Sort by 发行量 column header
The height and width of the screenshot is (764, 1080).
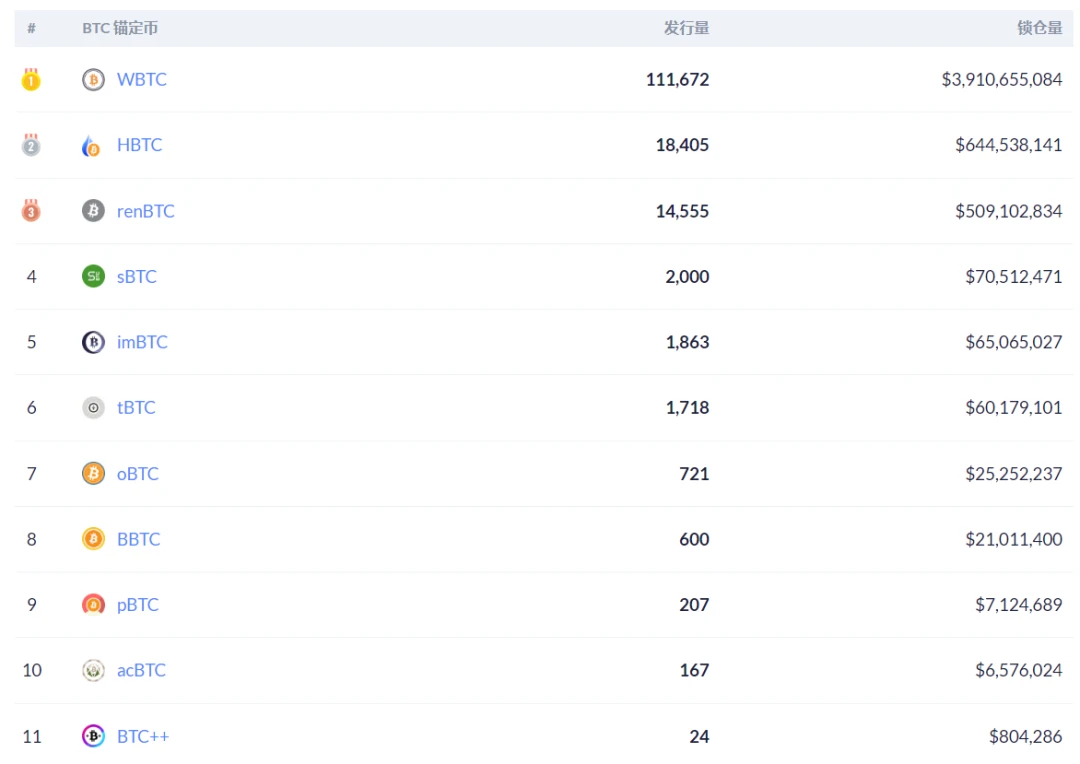pyautogui.click(x=687, y=28)
